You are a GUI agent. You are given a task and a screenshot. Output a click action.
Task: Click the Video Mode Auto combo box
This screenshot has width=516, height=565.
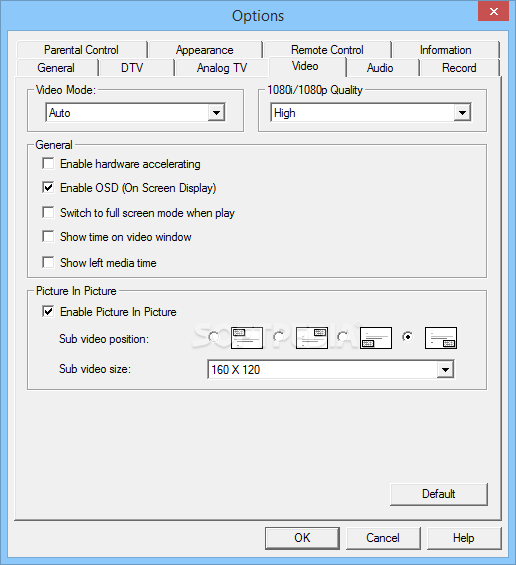click(135, 112)
